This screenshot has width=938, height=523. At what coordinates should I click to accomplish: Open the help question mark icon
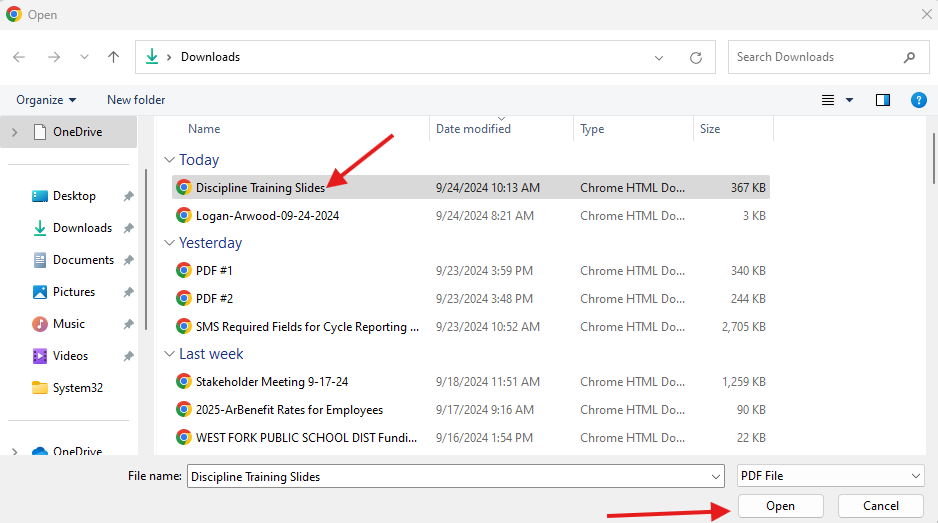click(918, 100)
